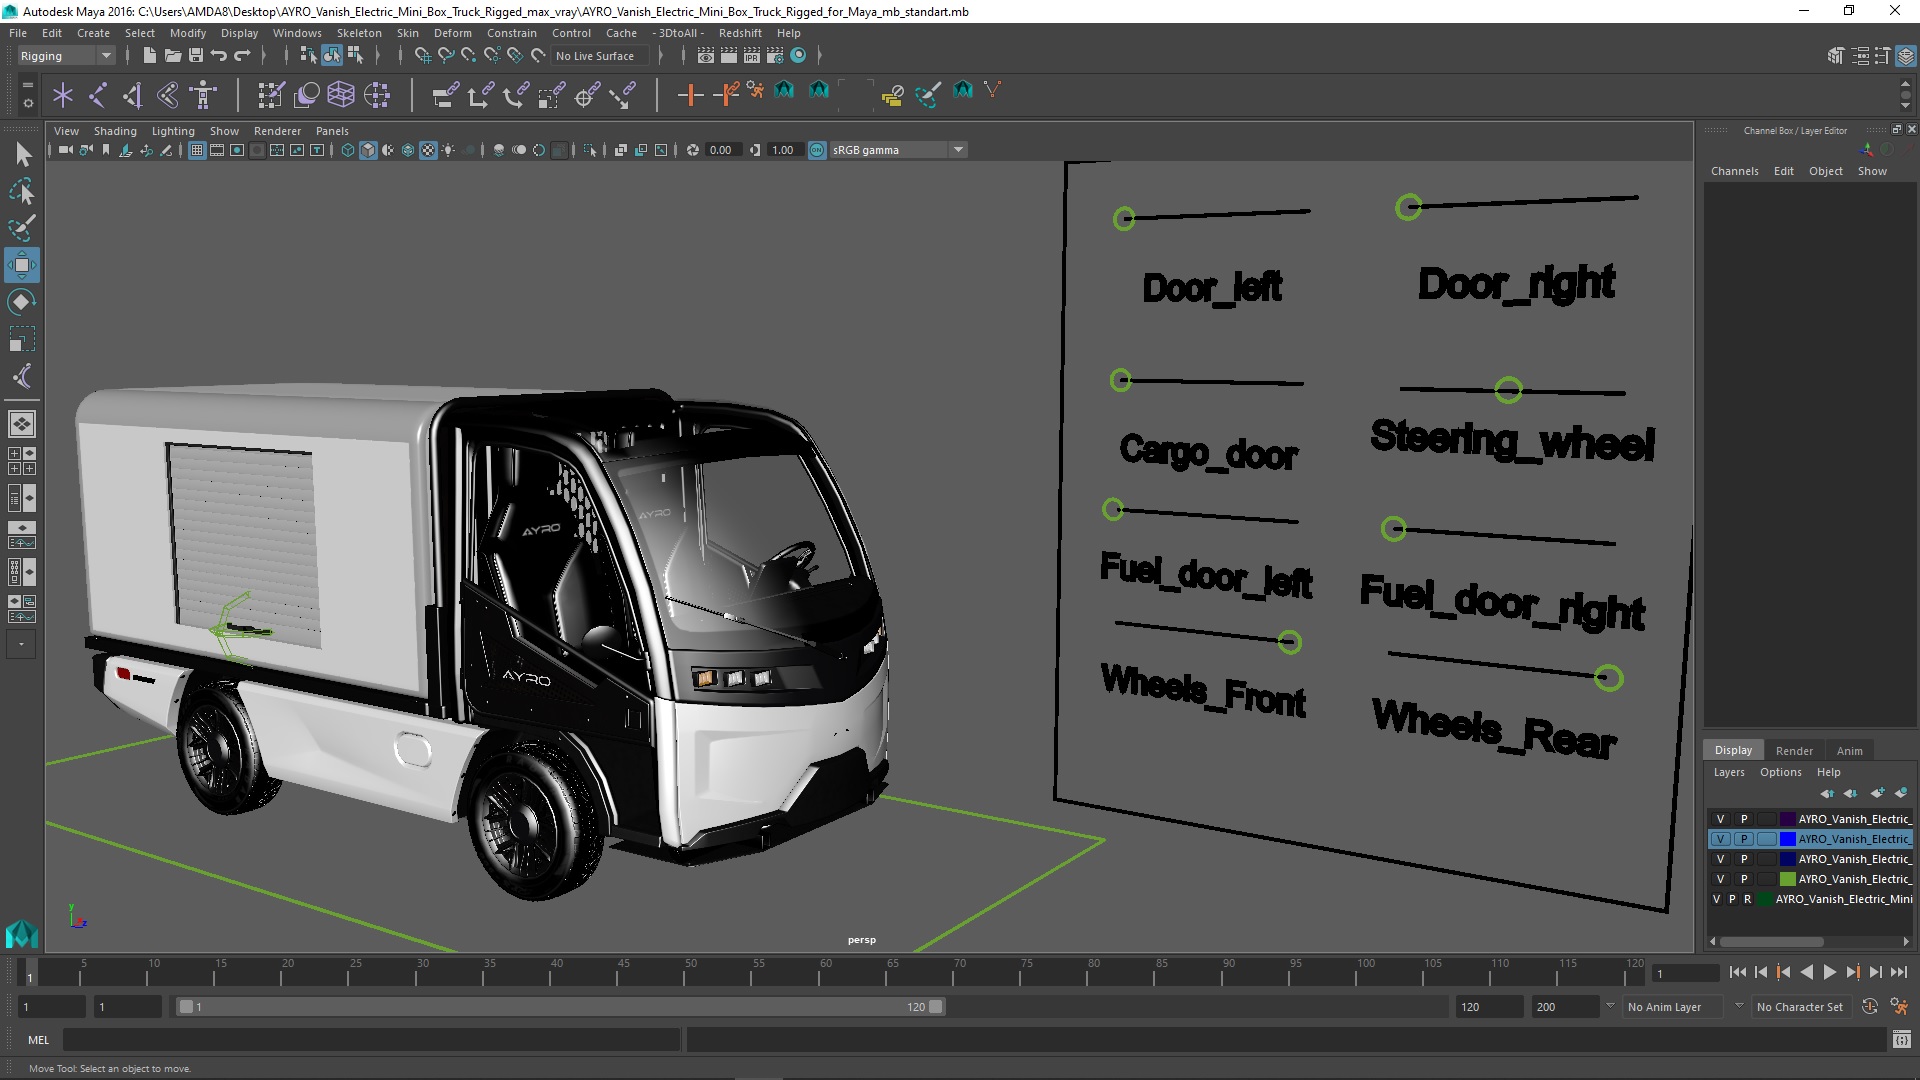This screenshot has height=1080, width=1920.
Task: Toggle V visibility of first layer
Action: click(1720, 819)
